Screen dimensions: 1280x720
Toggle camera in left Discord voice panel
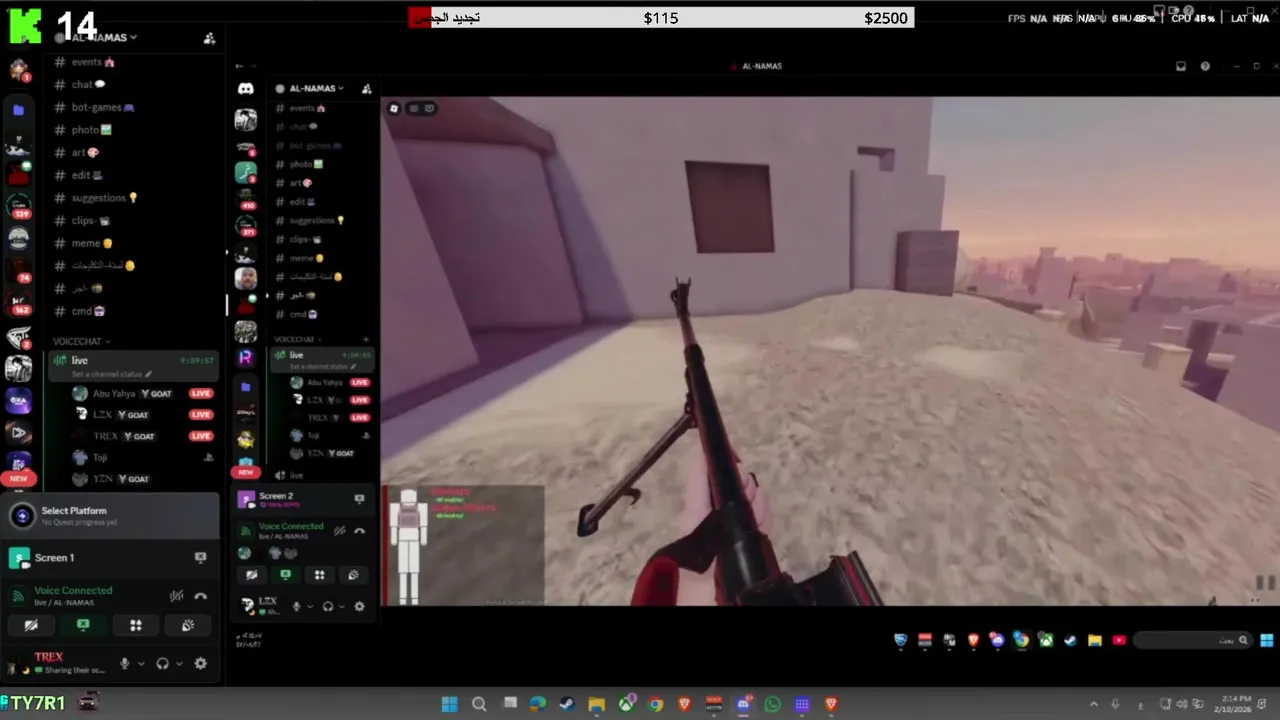[31, 625]
